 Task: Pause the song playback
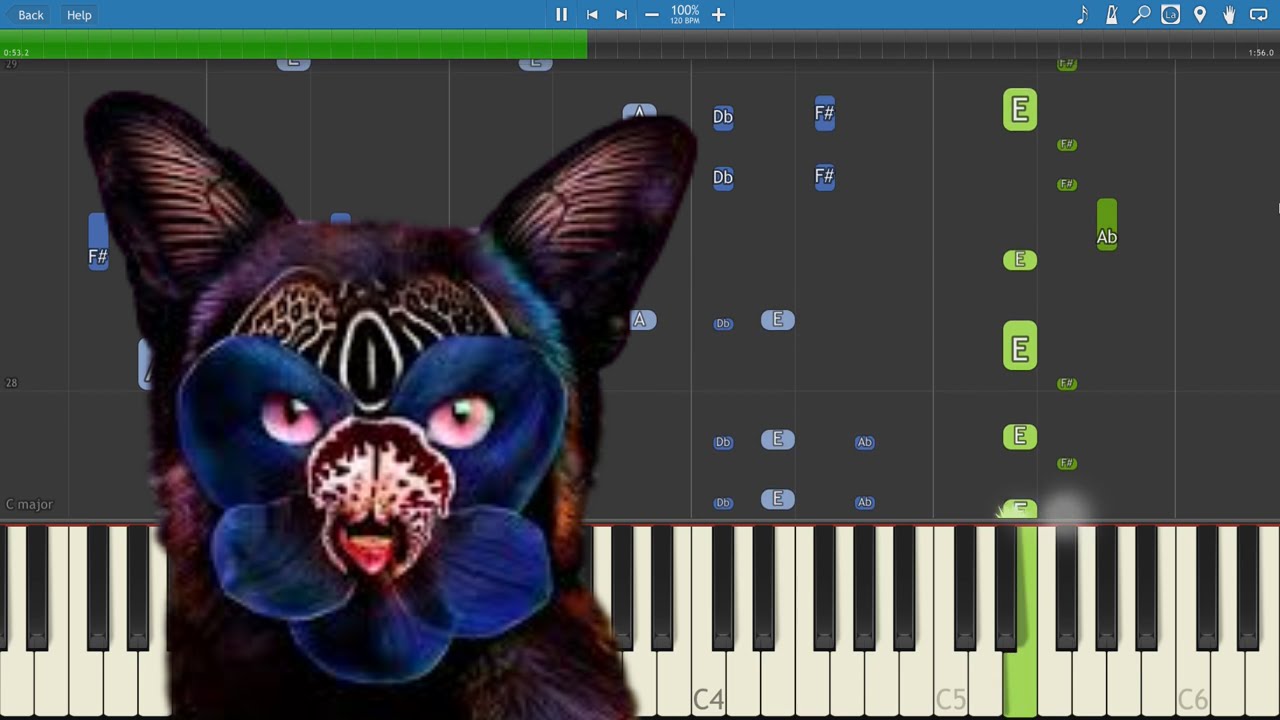[x=561, y=15]
